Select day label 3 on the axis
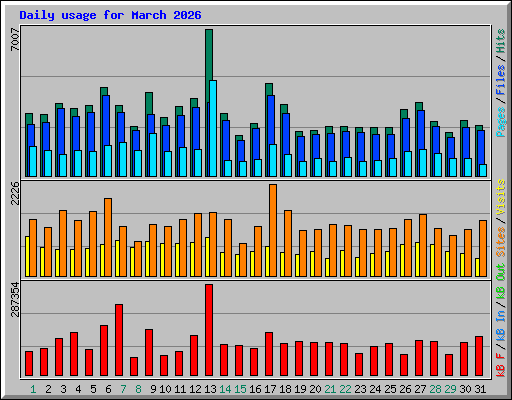 coord(63,389)
